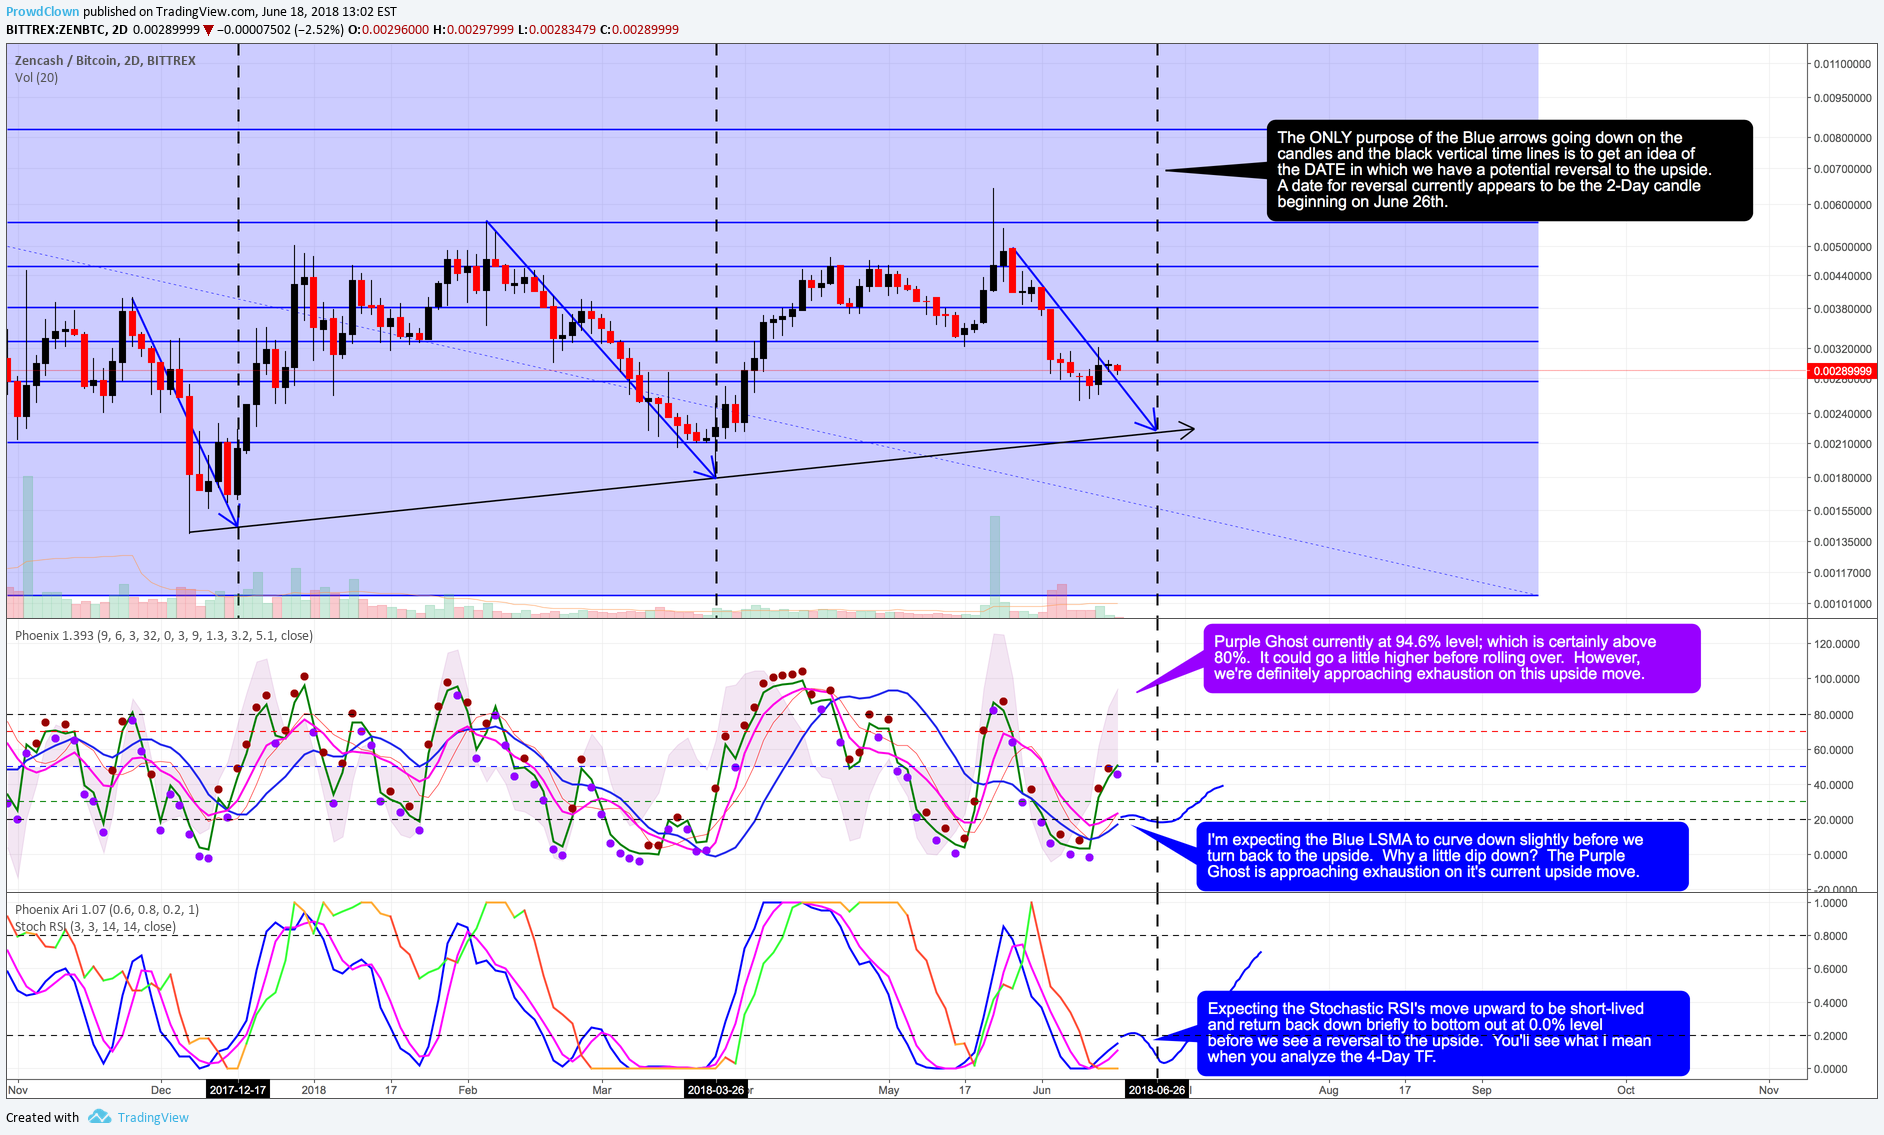Select the 2018-06-26 date marker label

(1157, 1089)
